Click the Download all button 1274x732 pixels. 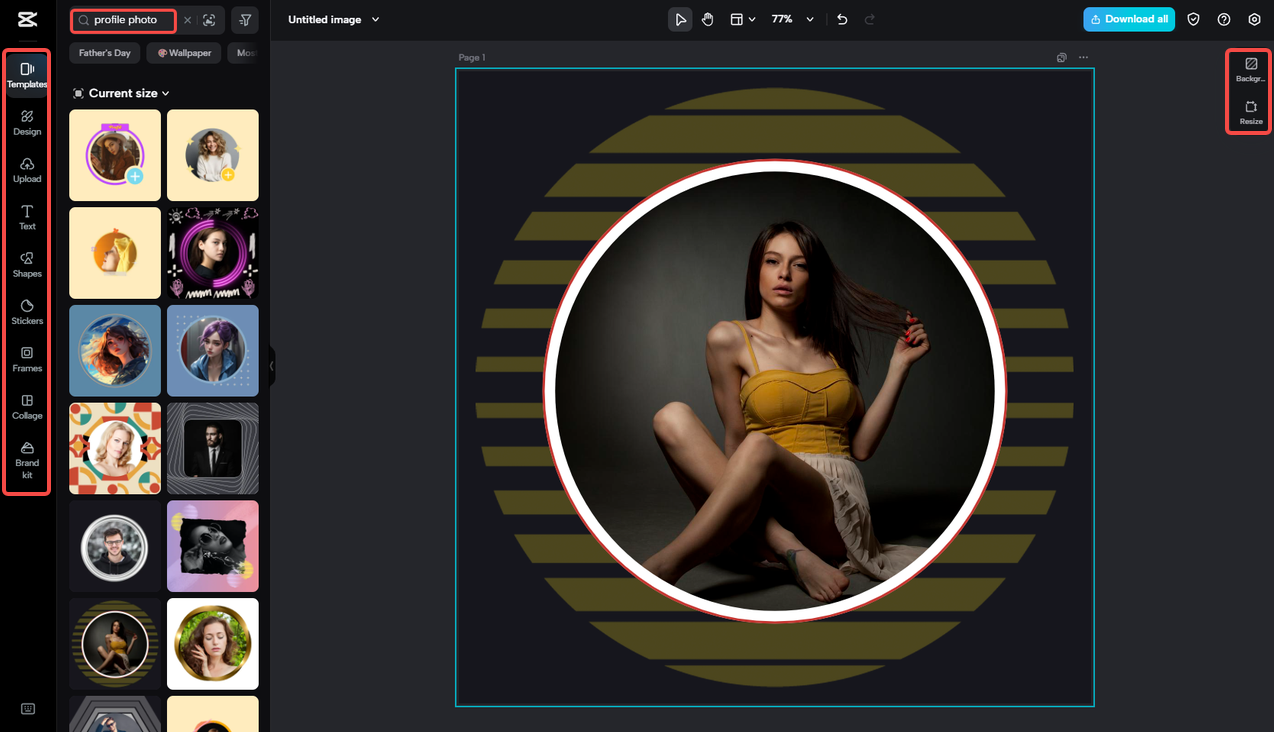(x=1129, y=19)
